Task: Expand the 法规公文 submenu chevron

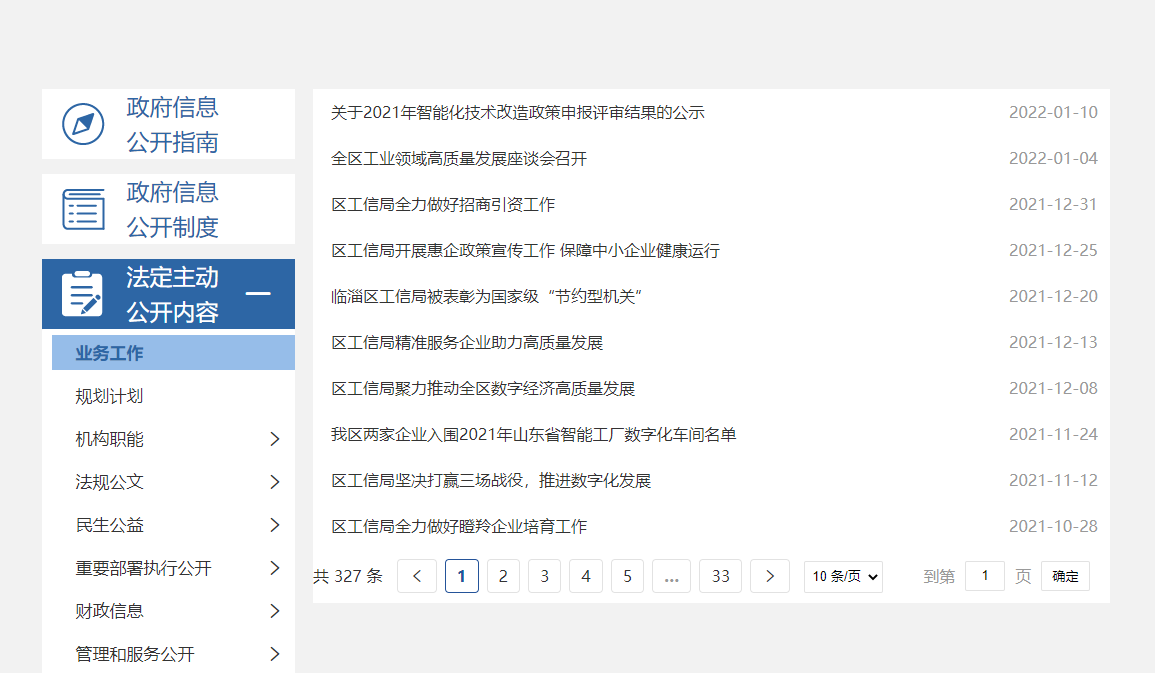Action: click(275, 482)
